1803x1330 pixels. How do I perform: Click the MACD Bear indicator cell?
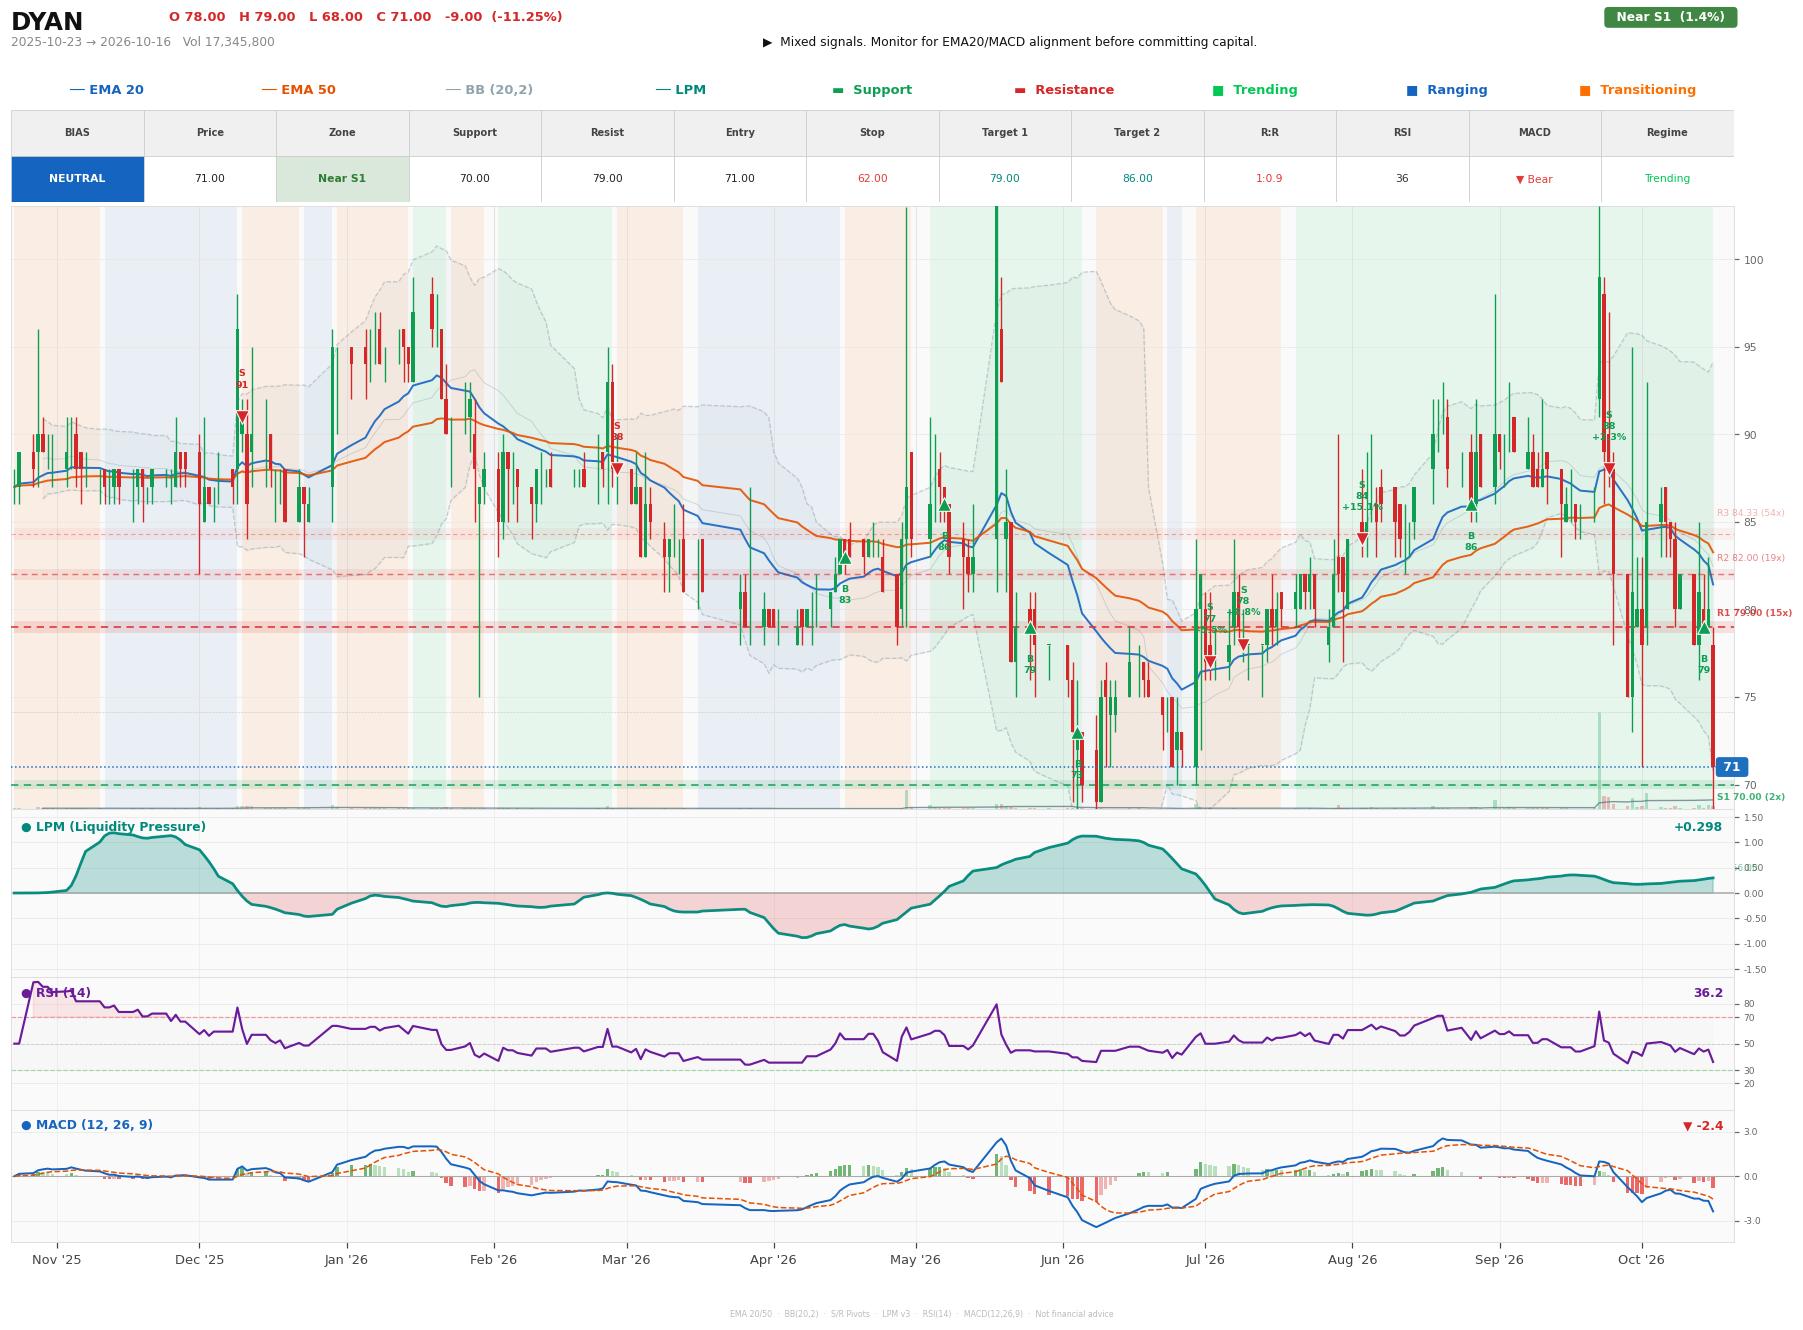(1534, 179)
